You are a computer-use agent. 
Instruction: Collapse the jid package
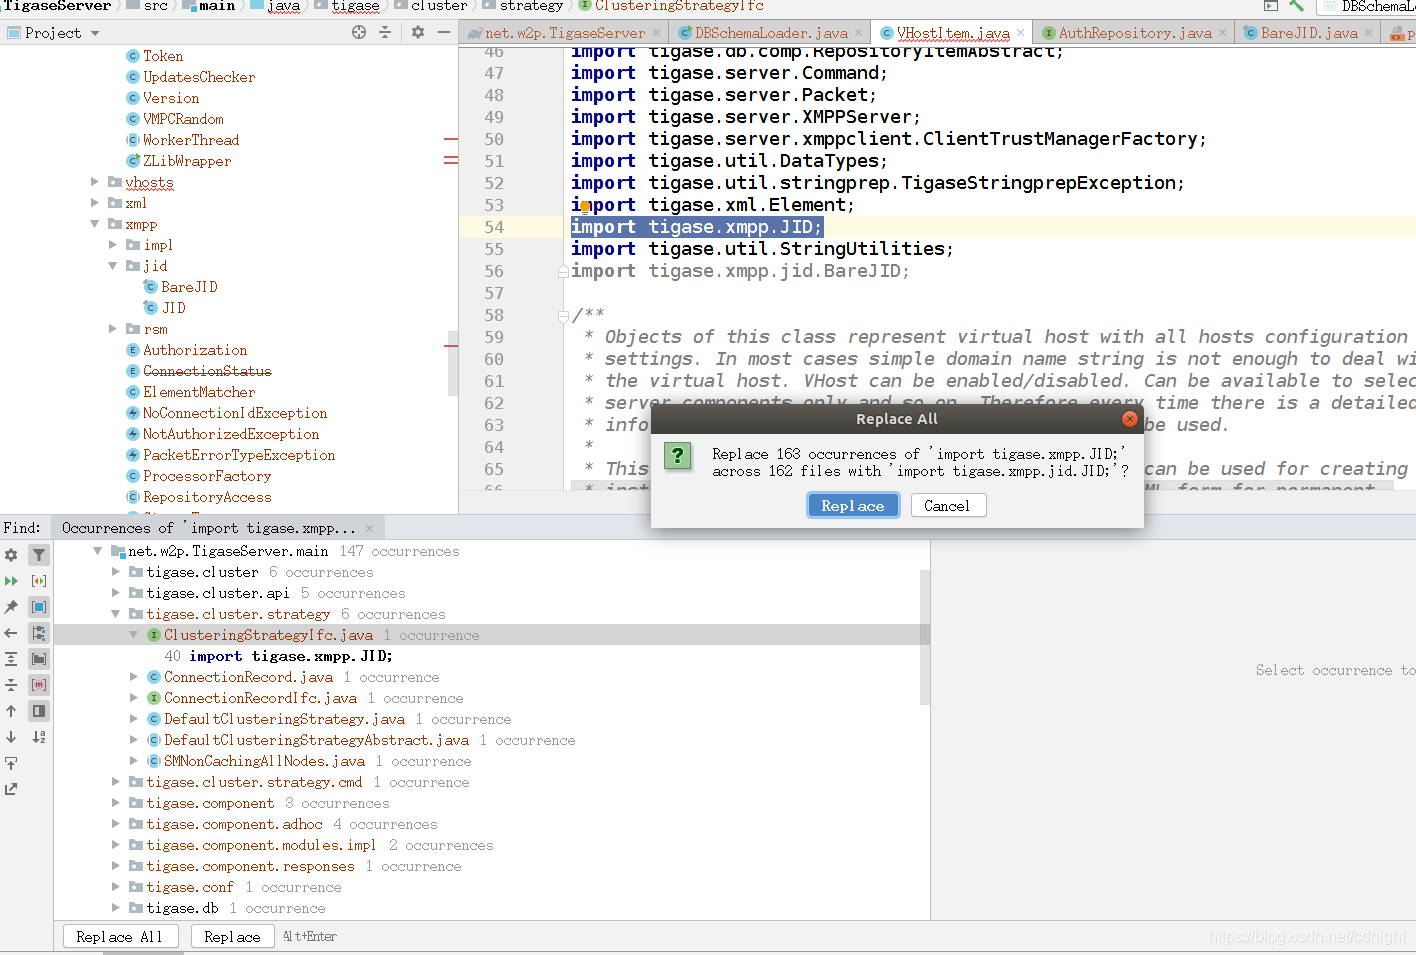coord(113,266)
